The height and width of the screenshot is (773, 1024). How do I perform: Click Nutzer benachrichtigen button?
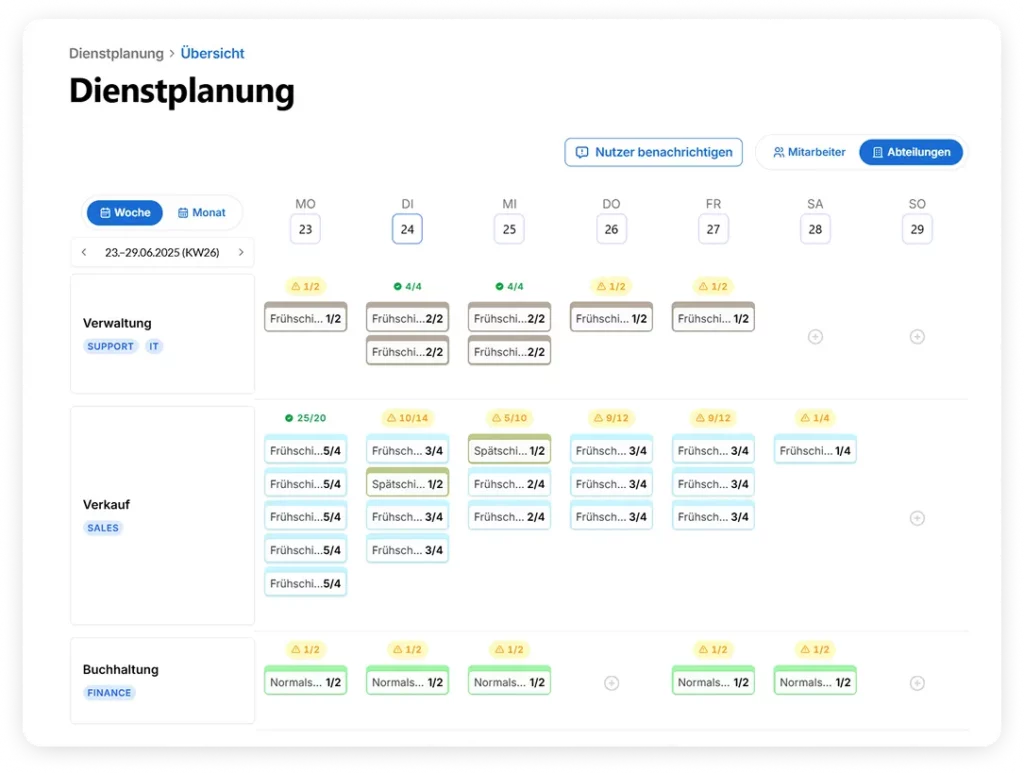[x=654, y=152]
